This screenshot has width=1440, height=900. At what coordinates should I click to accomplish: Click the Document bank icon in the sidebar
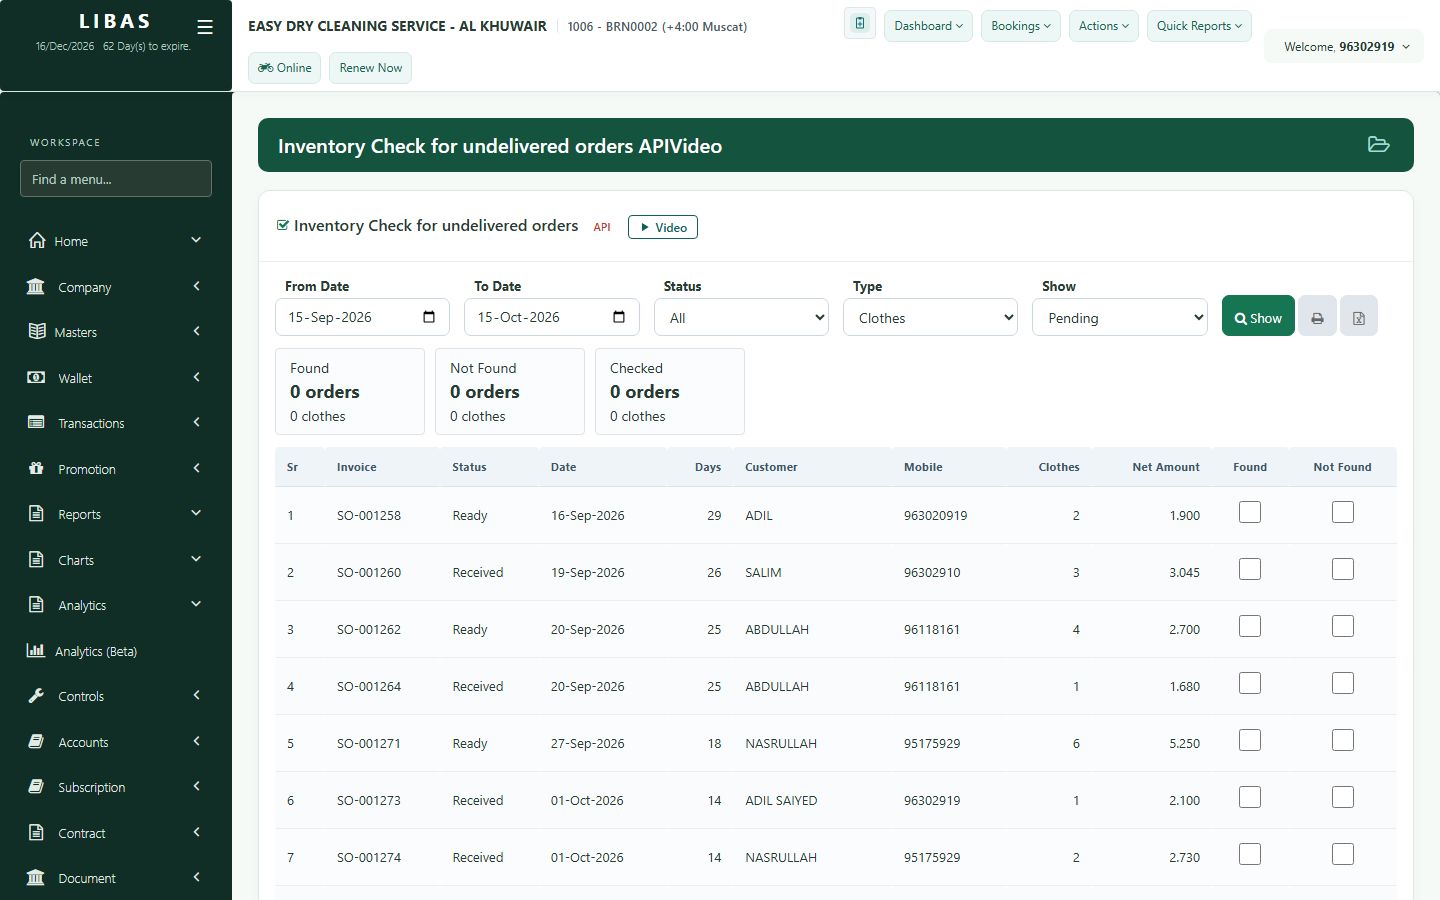pos(36,877)
